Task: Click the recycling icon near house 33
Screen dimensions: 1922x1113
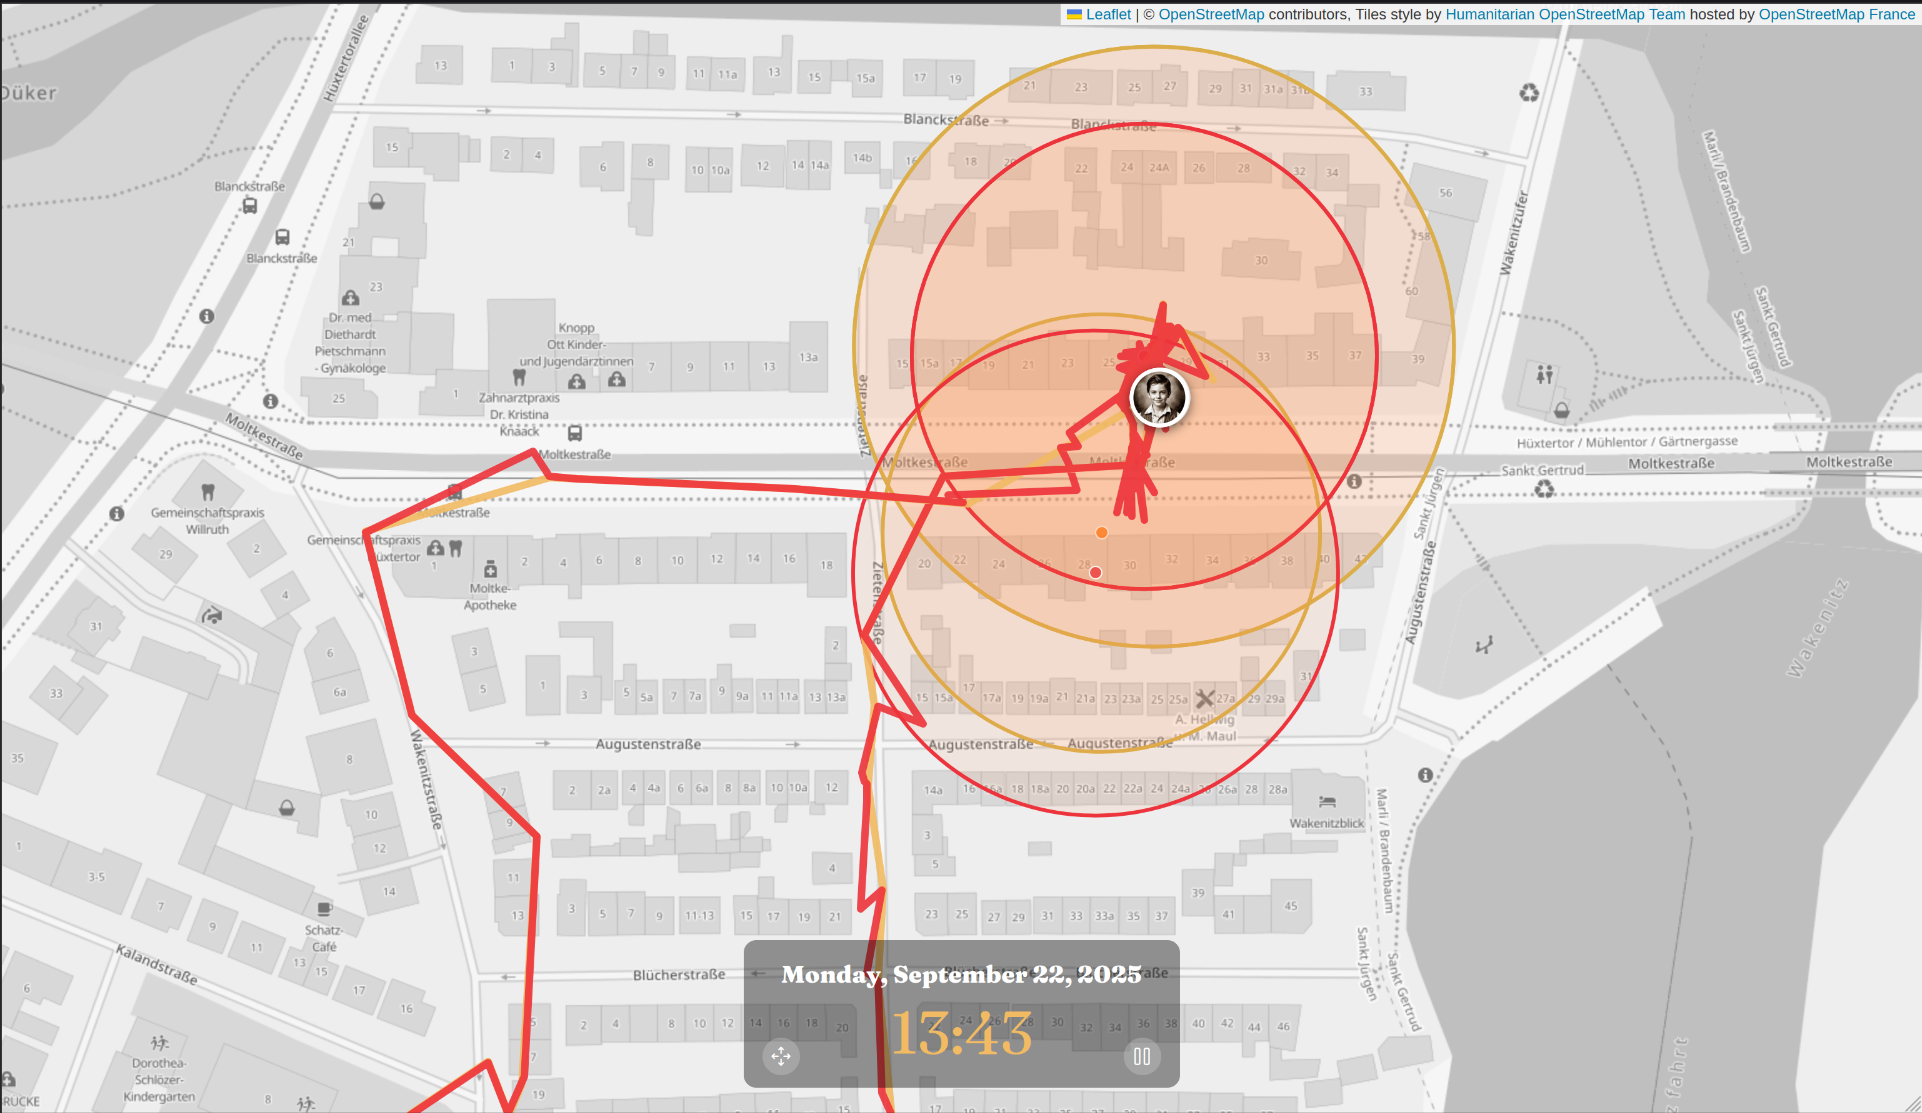Action: pos(1529,93)
